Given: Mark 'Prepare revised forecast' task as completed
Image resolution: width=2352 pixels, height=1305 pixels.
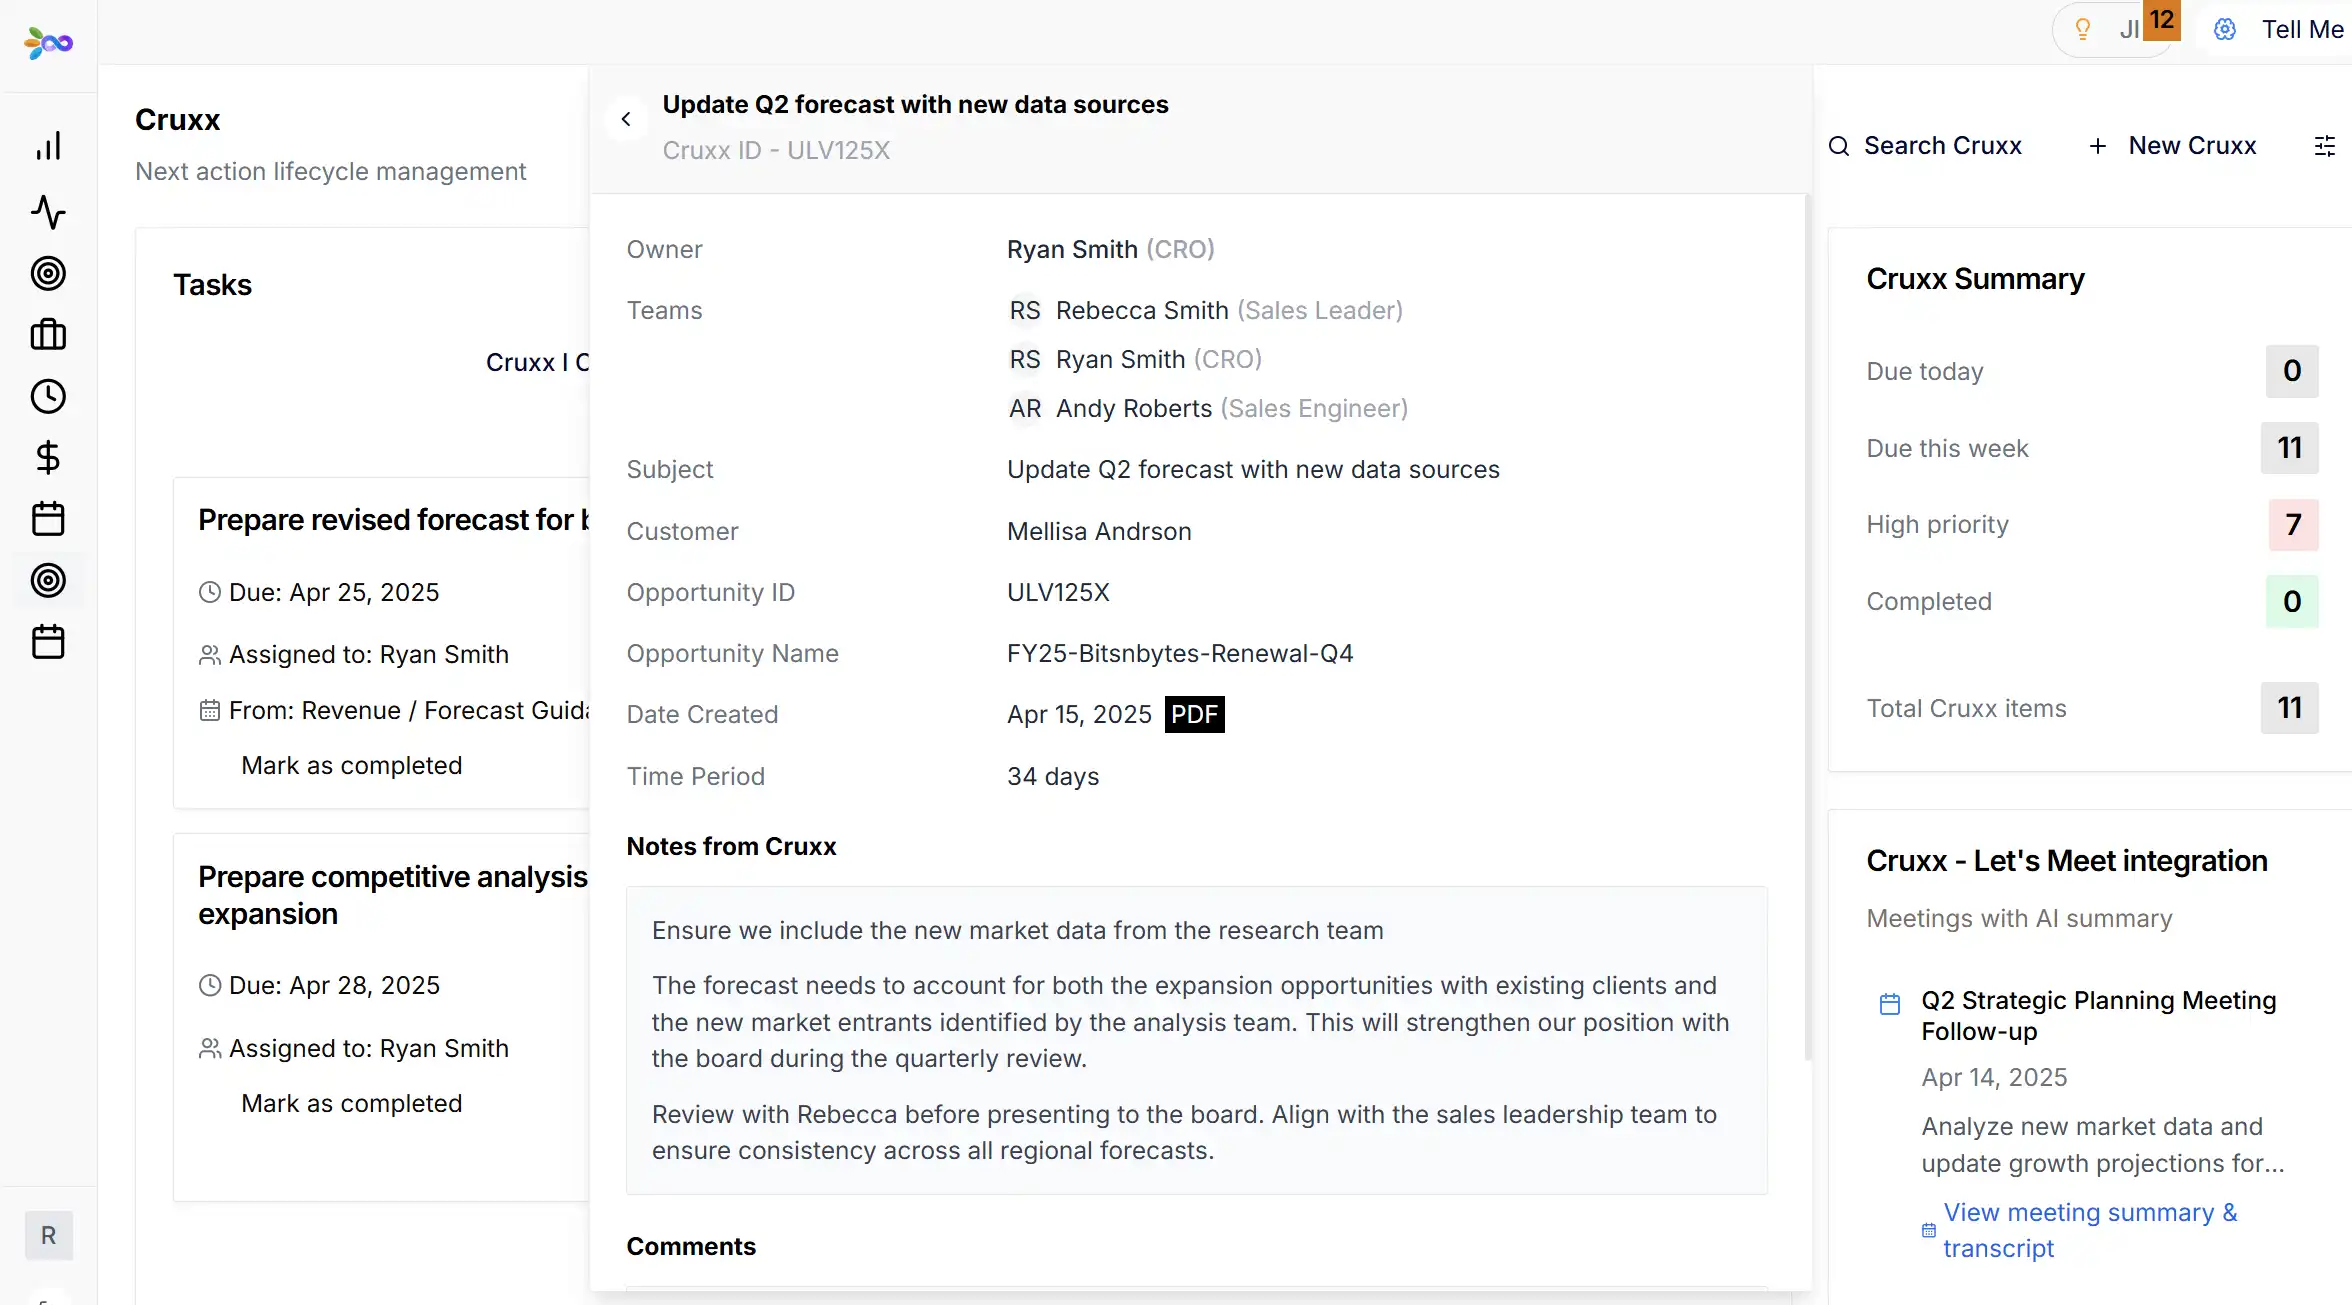Looking at the screenshot, I should [x=351, y=765].
